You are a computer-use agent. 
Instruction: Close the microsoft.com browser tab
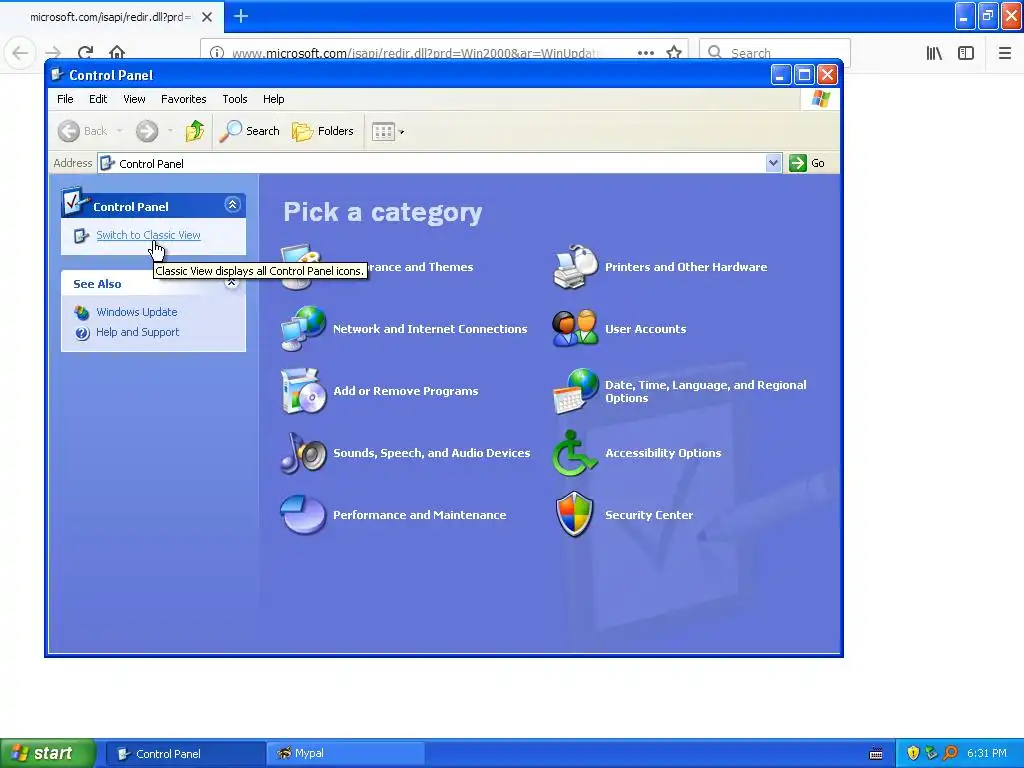tap(206, 17)
